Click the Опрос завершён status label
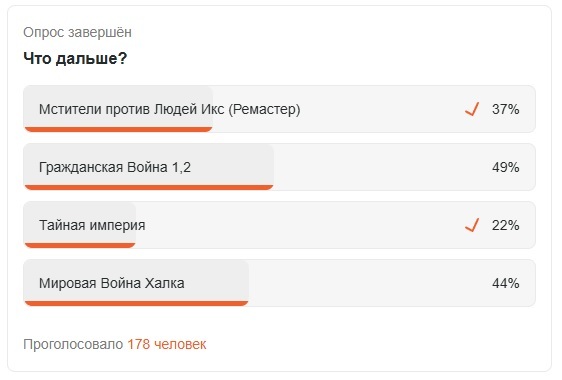The width and height of the screenshot is (562, 380). [77, 32]
